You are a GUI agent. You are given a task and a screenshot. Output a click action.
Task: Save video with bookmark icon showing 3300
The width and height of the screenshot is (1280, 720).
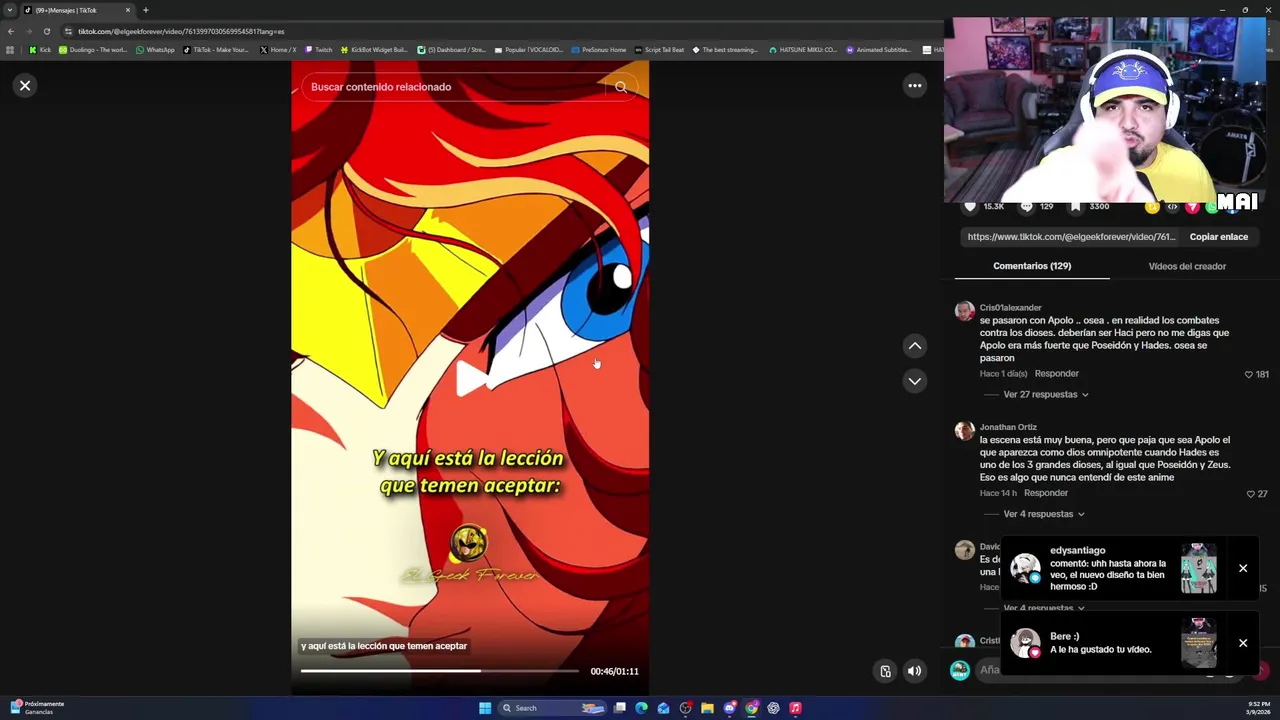[x=1075, y=207]
